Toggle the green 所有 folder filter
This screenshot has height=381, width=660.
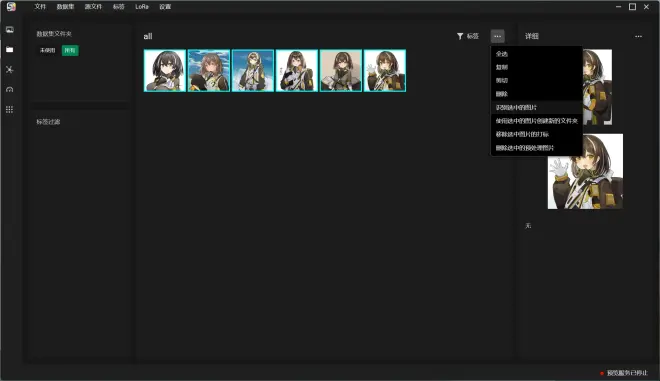pyautogui.click(x=70, y=51)
